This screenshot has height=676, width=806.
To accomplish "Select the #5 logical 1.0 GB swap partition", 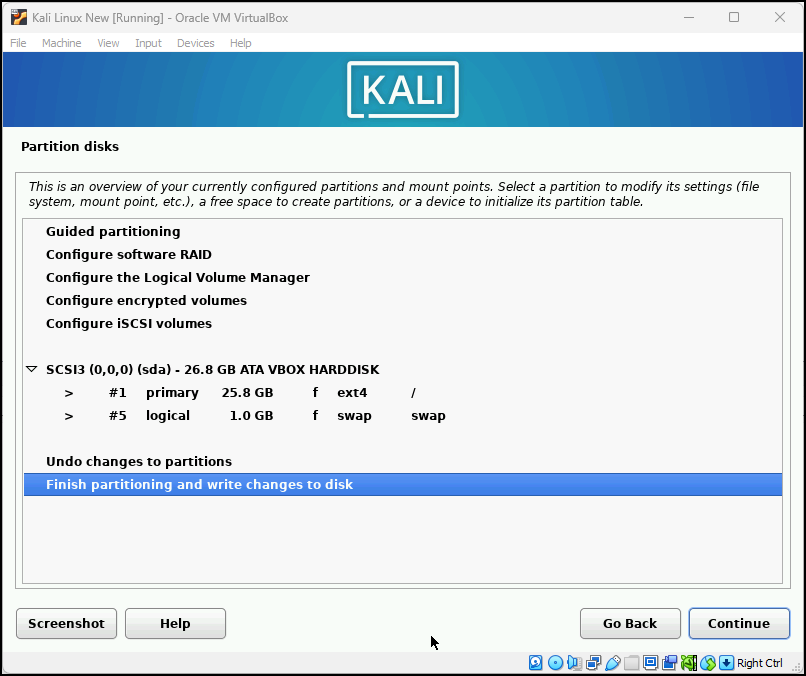I will click(x=403, y=415).
